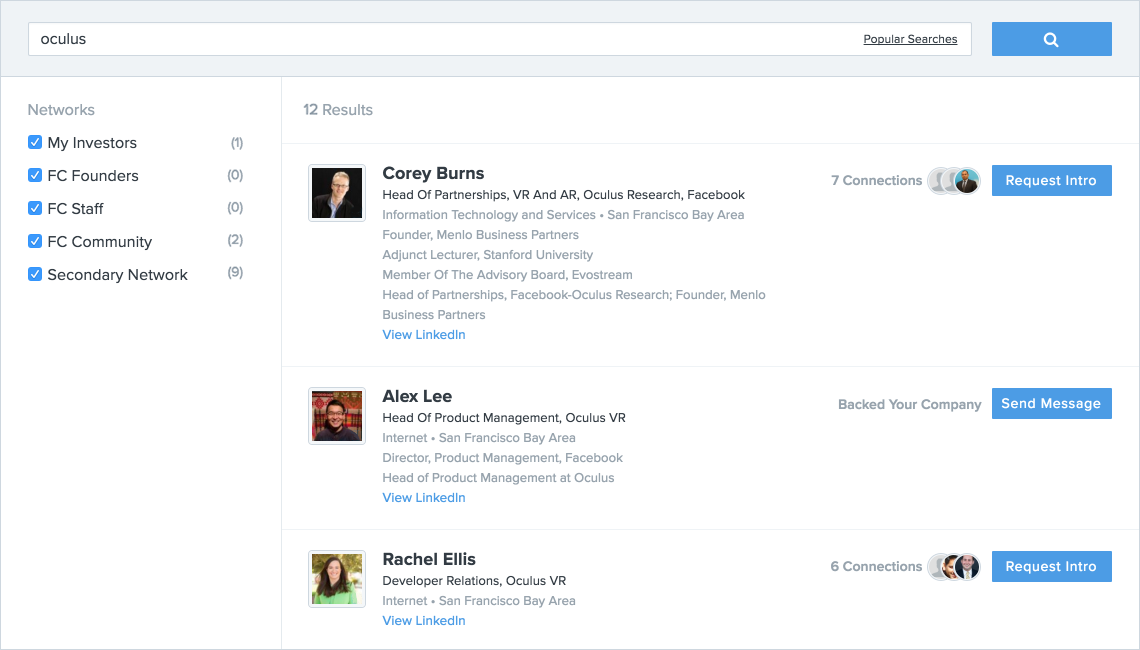Uncheck the My Investors network filter
Screen dimensions: 1140x650
[x=35, y=143]
